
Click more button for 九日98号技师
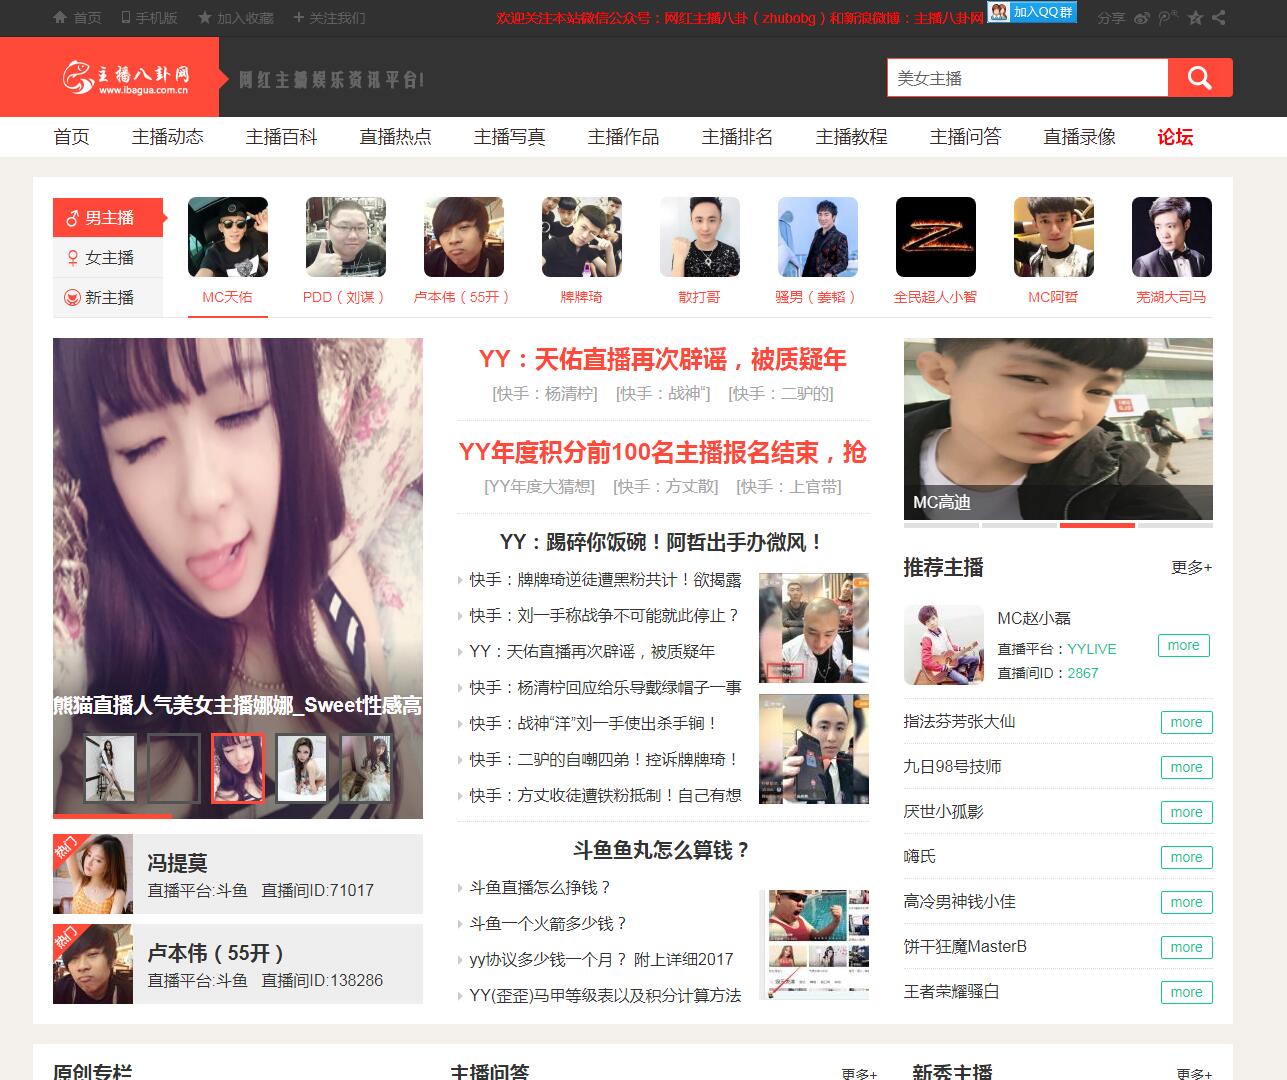(1187, 768)
